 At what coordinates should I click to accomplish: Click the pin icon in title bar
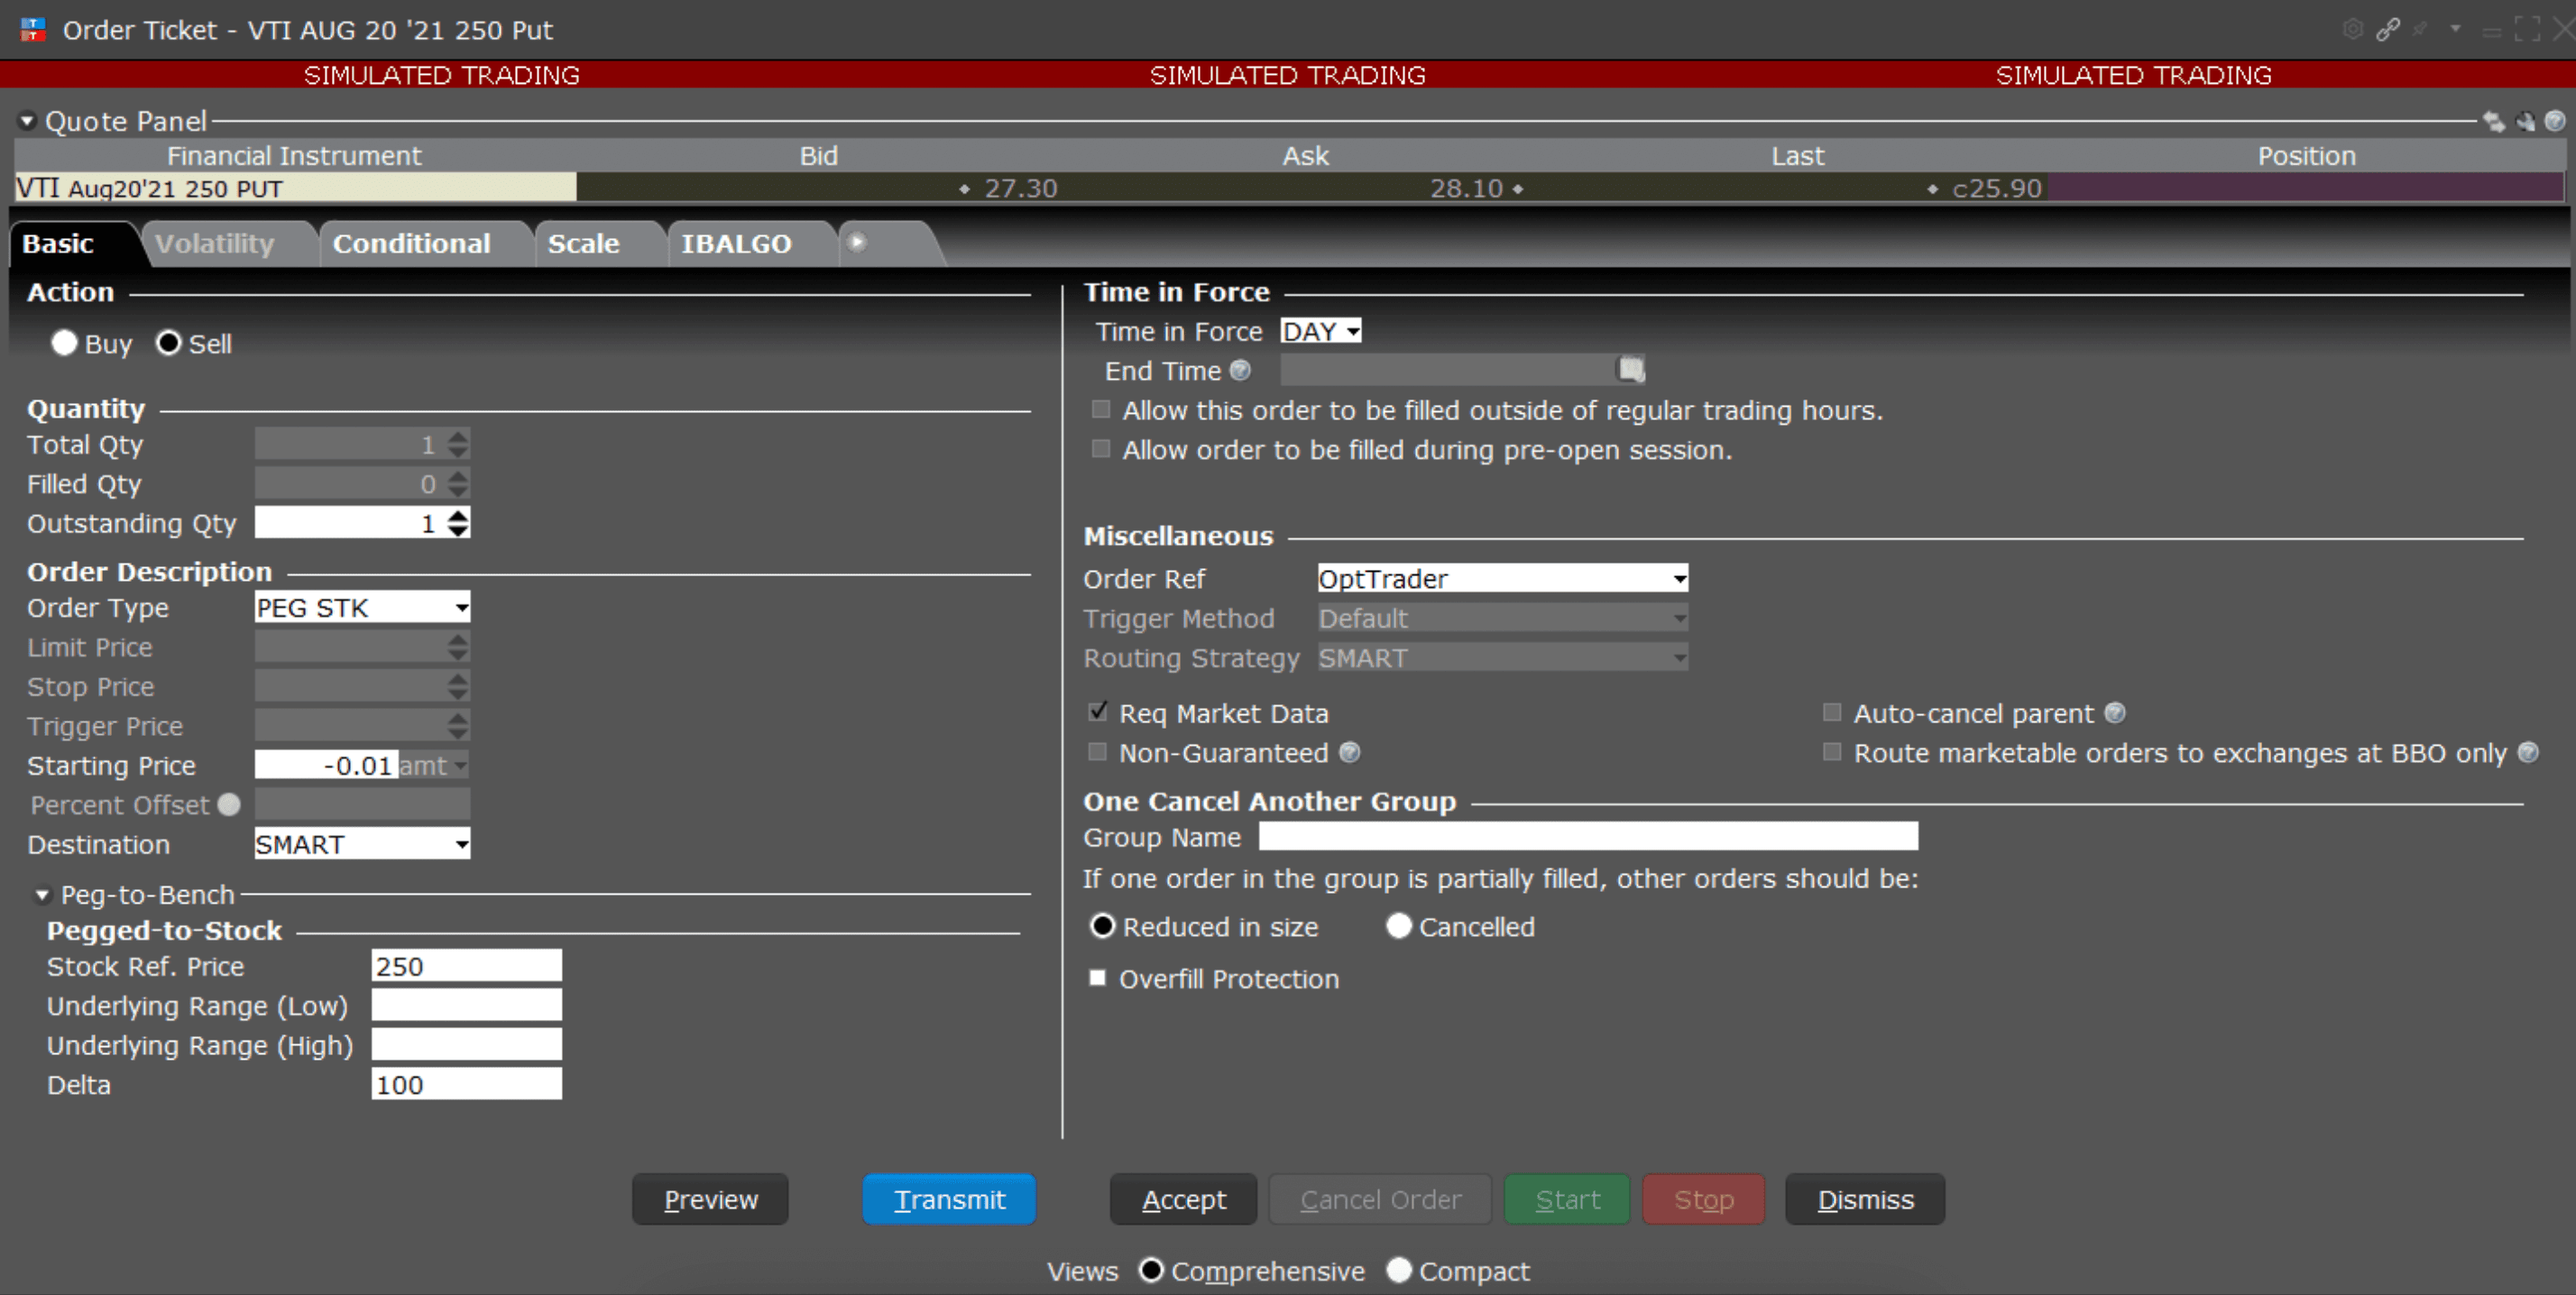pyautogui.click(x=2420, y=30)
